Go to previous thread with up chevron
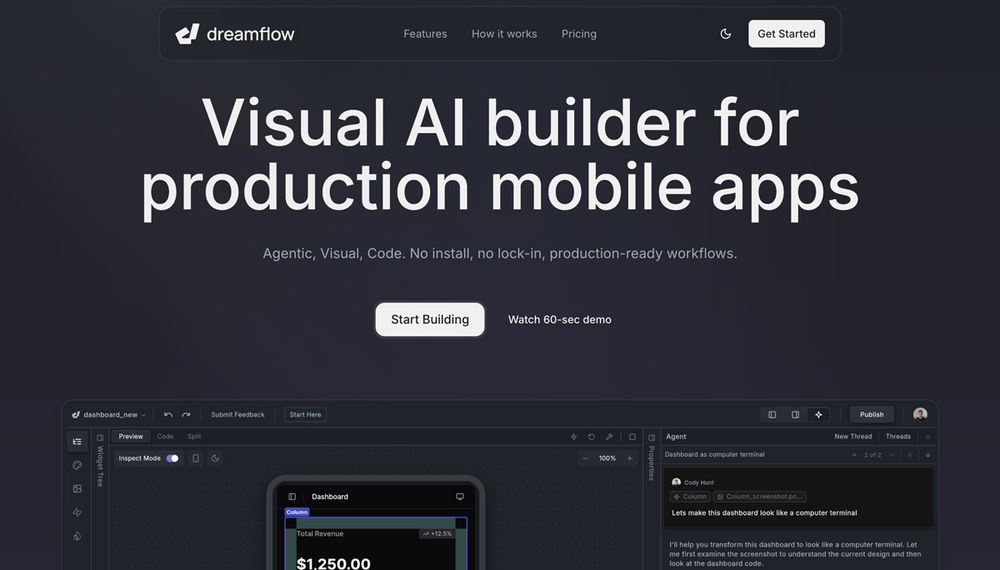The height and width of the screenshot is (570, 1000). [854, 455]
